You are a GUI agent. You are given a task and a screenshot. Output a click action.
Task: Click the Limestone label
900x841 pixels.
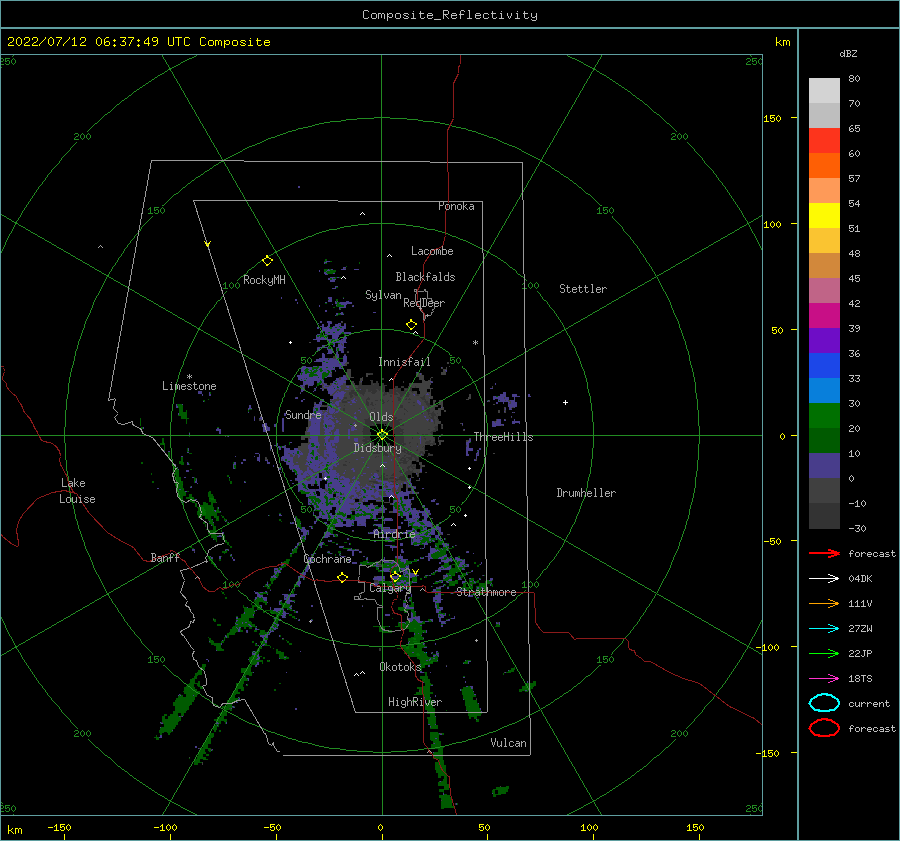tap(189, 386)
